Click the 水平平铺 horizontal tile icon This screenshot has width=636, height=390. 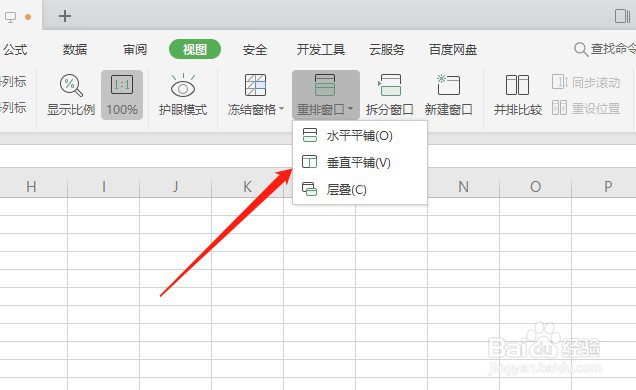309,135
